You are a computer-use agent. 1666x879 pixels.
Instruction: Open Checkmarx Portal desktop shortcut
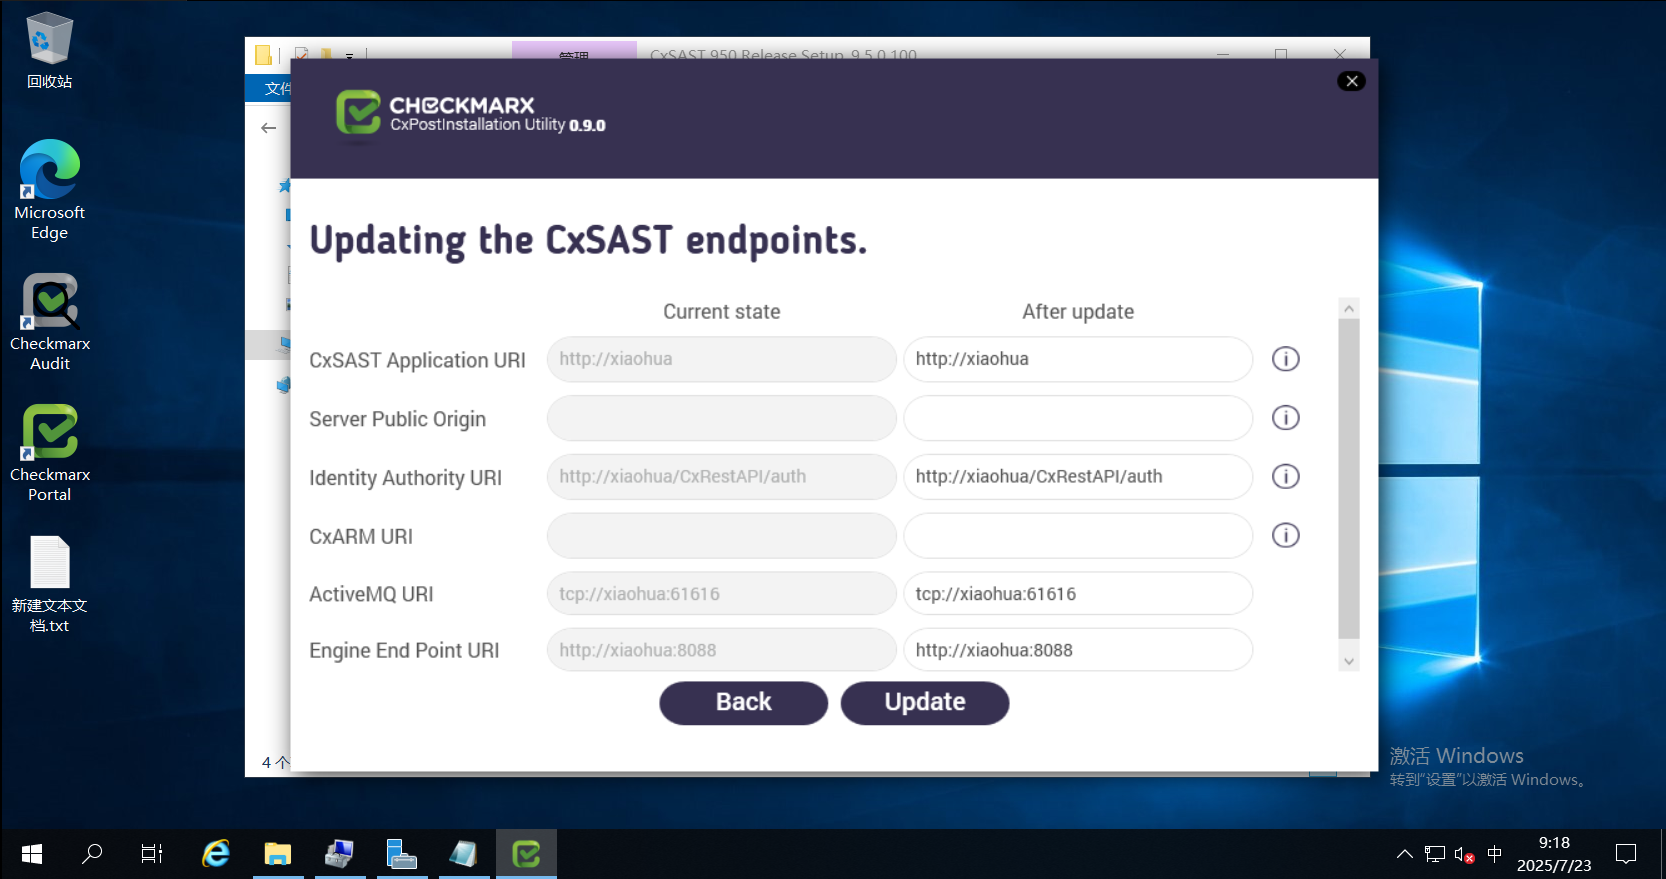(x=49, y=453)
